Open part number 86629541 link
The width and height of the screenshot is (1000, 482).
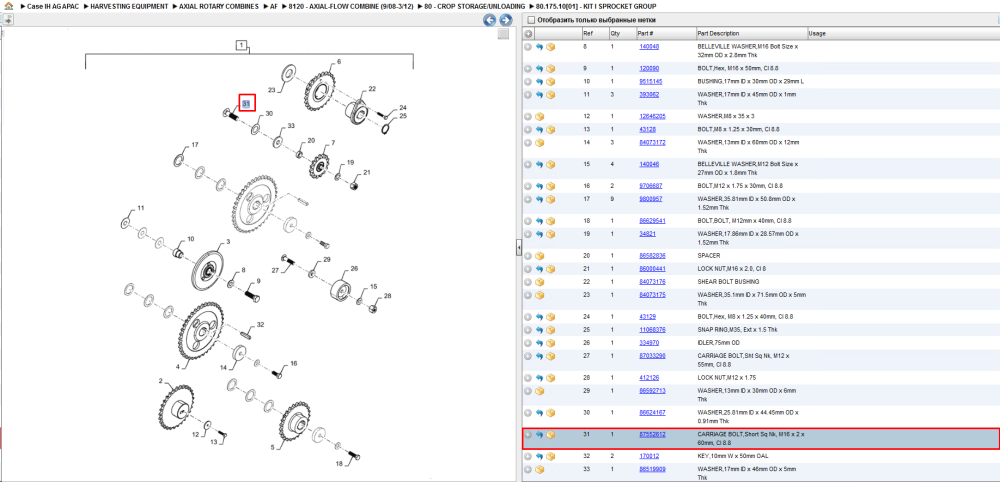tap(652, 221)
